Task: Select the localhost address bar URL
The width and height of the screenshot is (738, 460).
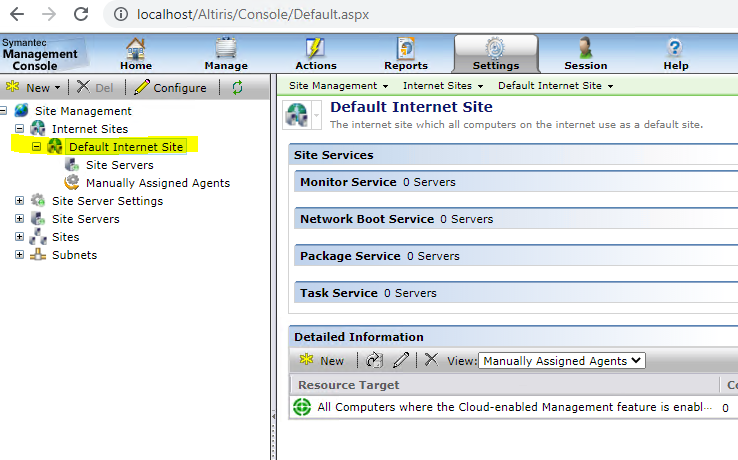Action: click(x=253, y=15)
